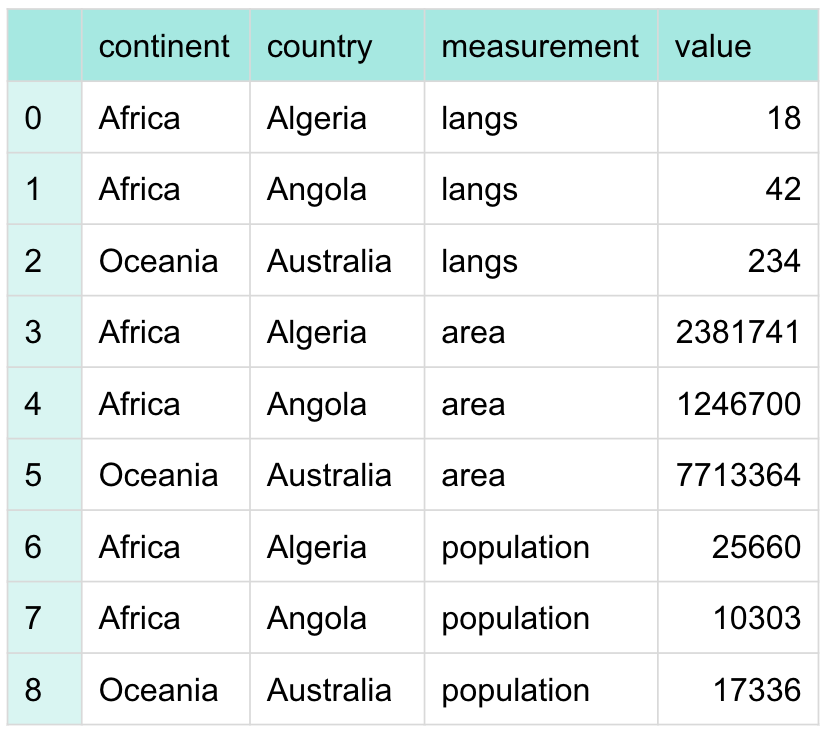Select the value cell 10303
Screen dimensions: 828x734
click(x=756, y=618)
